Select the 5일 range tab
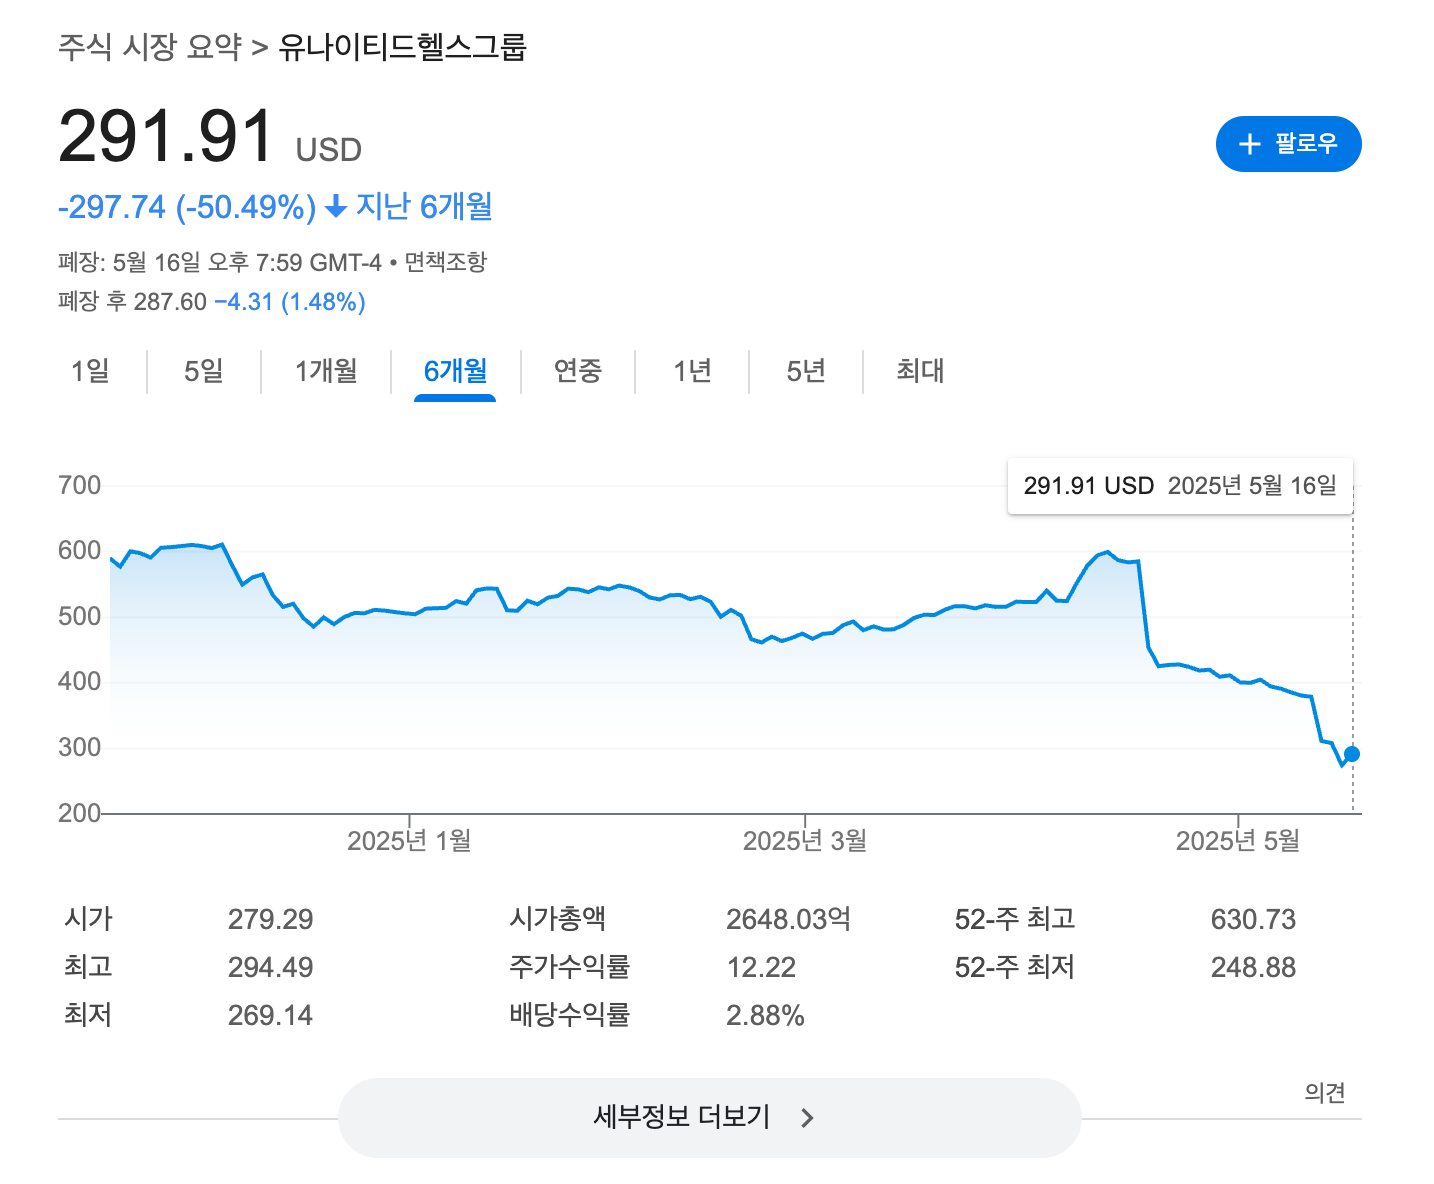The image size is (1434, 1184). [203, 371]
